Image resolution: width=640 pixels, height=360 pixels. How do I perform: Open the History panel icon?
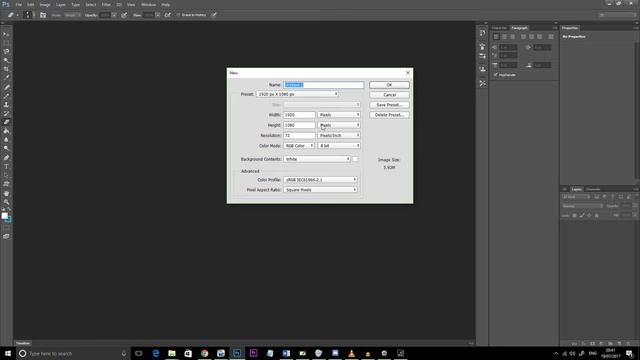[x=482, y=33]
